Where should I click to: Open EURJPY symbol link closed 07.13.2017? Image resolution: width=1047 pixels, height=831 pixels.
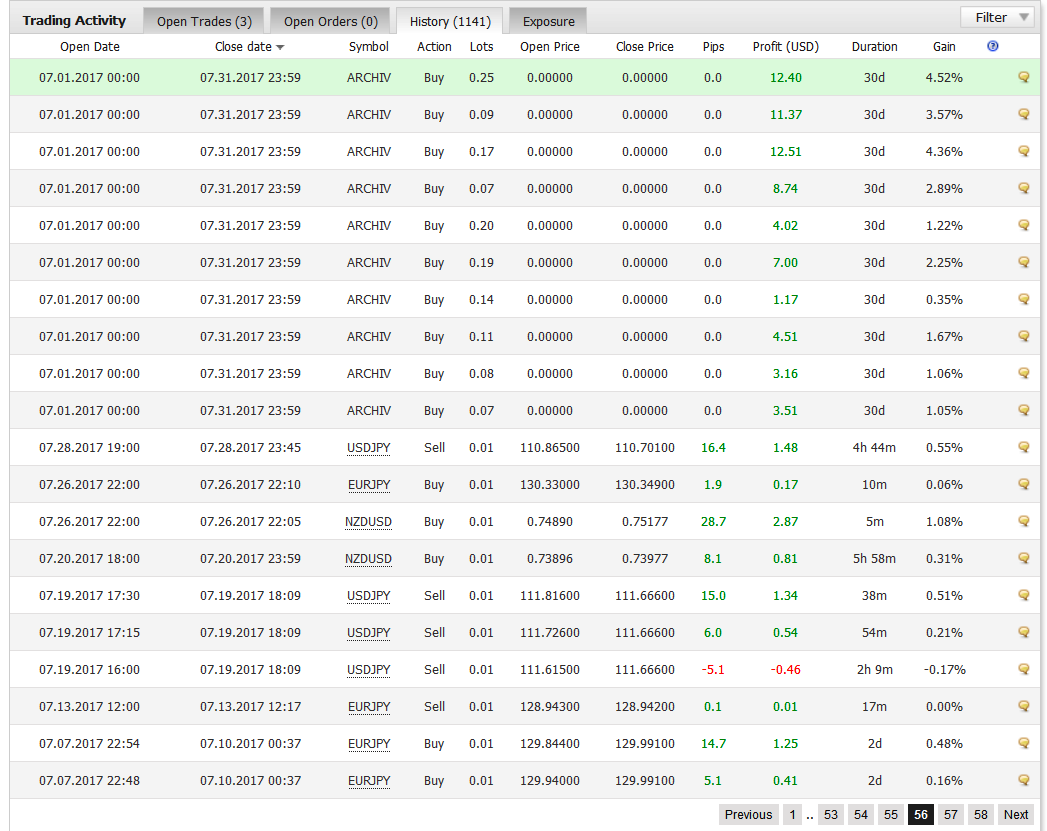coord(369,707)
